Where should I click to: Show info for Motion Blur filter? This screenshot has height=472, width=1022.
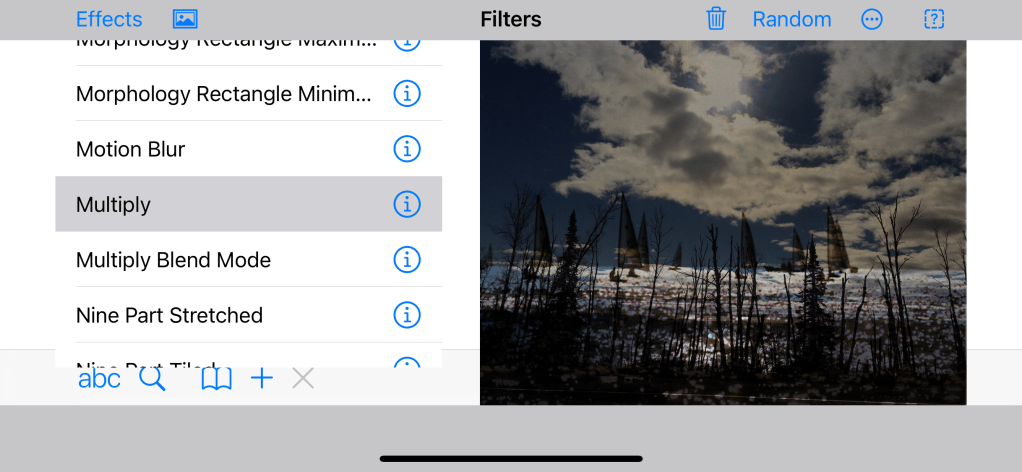click(407, 149)
